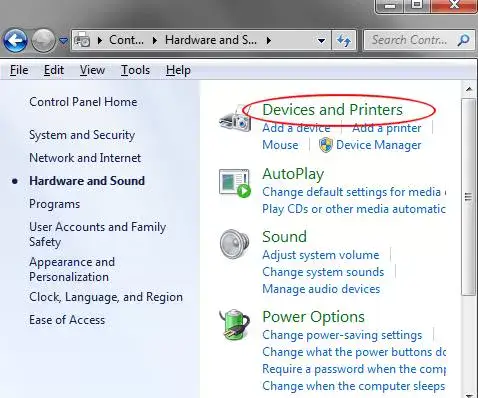Open the Edit menu
The image size is (478, 398).
tap(54, 70)
